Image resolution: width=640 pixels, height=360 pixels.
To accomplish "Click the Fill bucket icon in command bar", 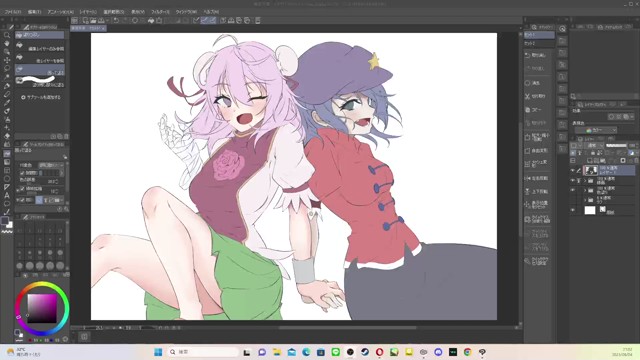I will tap(151, 20).
